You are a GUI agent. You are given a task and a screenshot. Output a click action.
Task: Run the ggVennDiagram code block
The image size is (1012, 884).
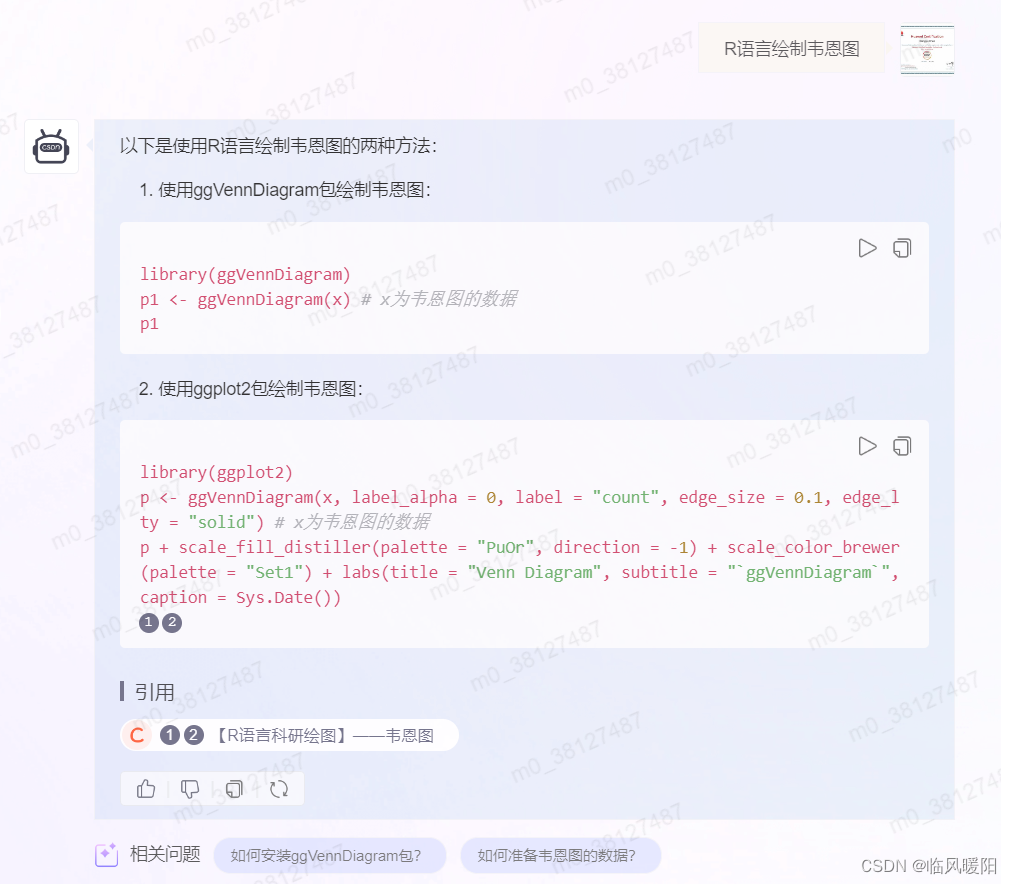tap(866, 248)
